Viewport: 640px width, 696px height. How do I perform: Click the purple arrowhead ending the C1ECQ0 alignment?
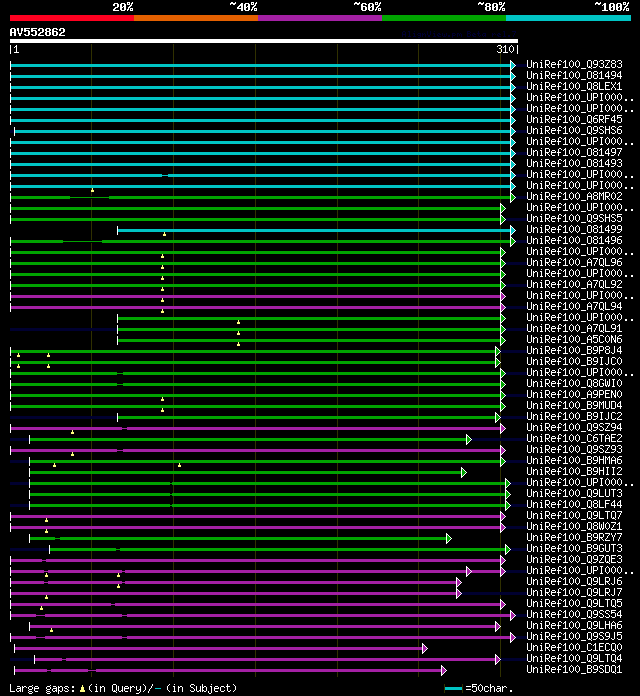pyautogui.click(x=425, y=649)
